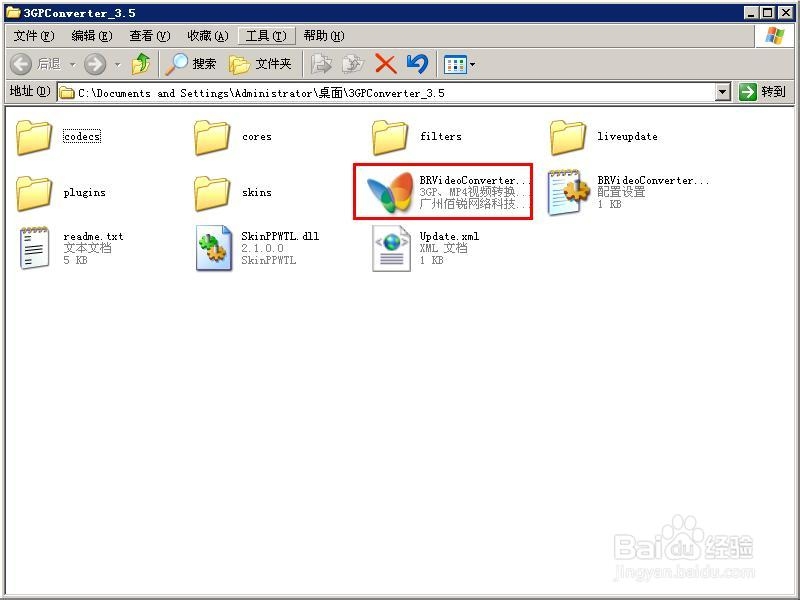Open the Back history dropdown arrow
The image size is (800, 600).
pyautogui.click(x=72, y=65)
